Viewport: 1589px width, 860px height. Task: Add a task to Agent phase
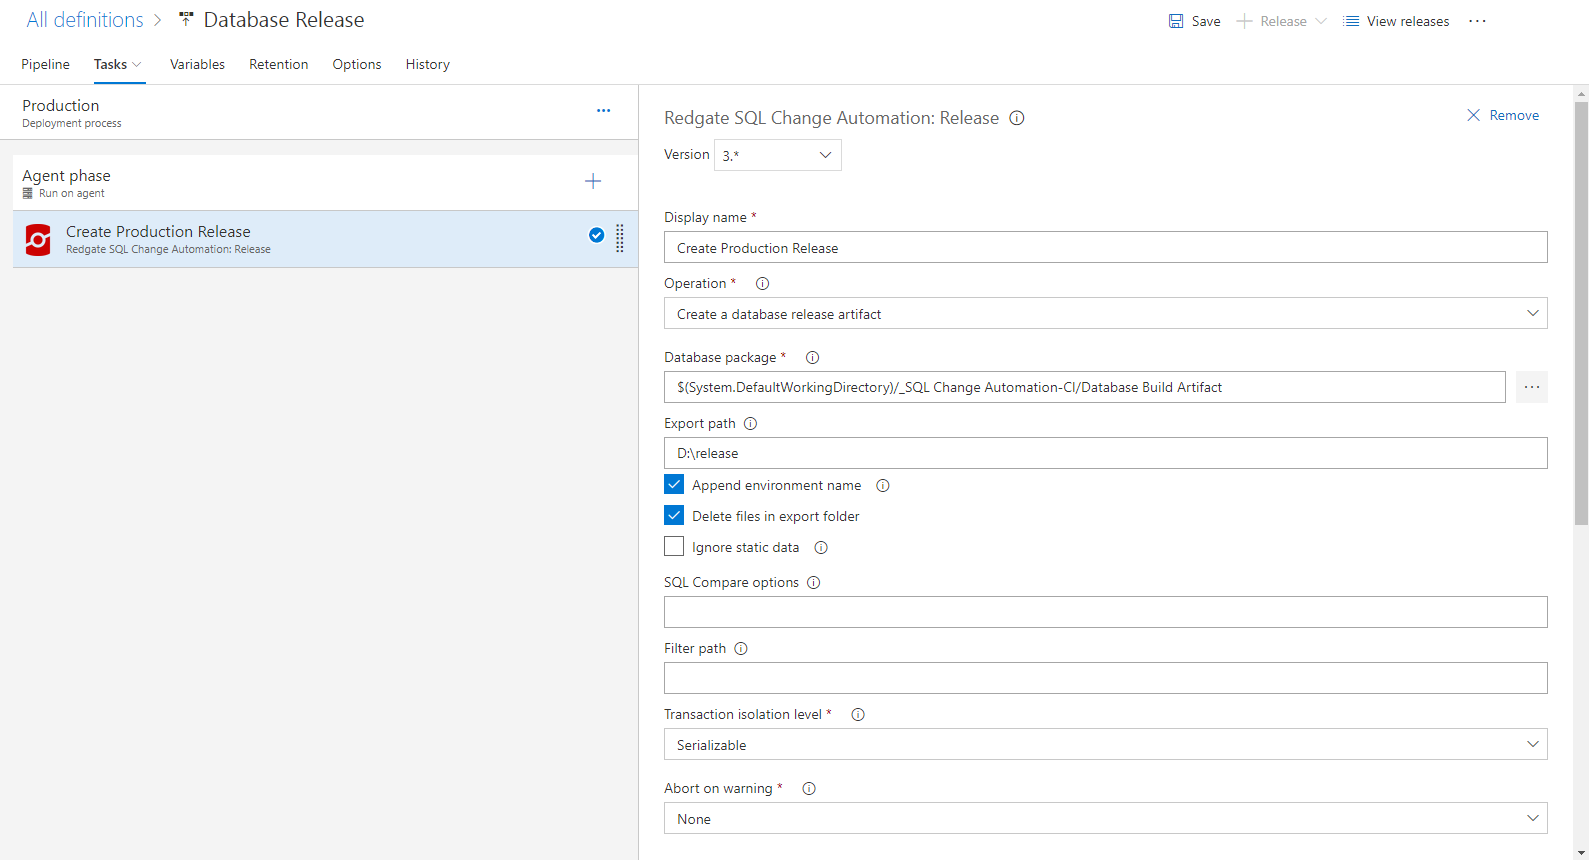coord(593,181)
